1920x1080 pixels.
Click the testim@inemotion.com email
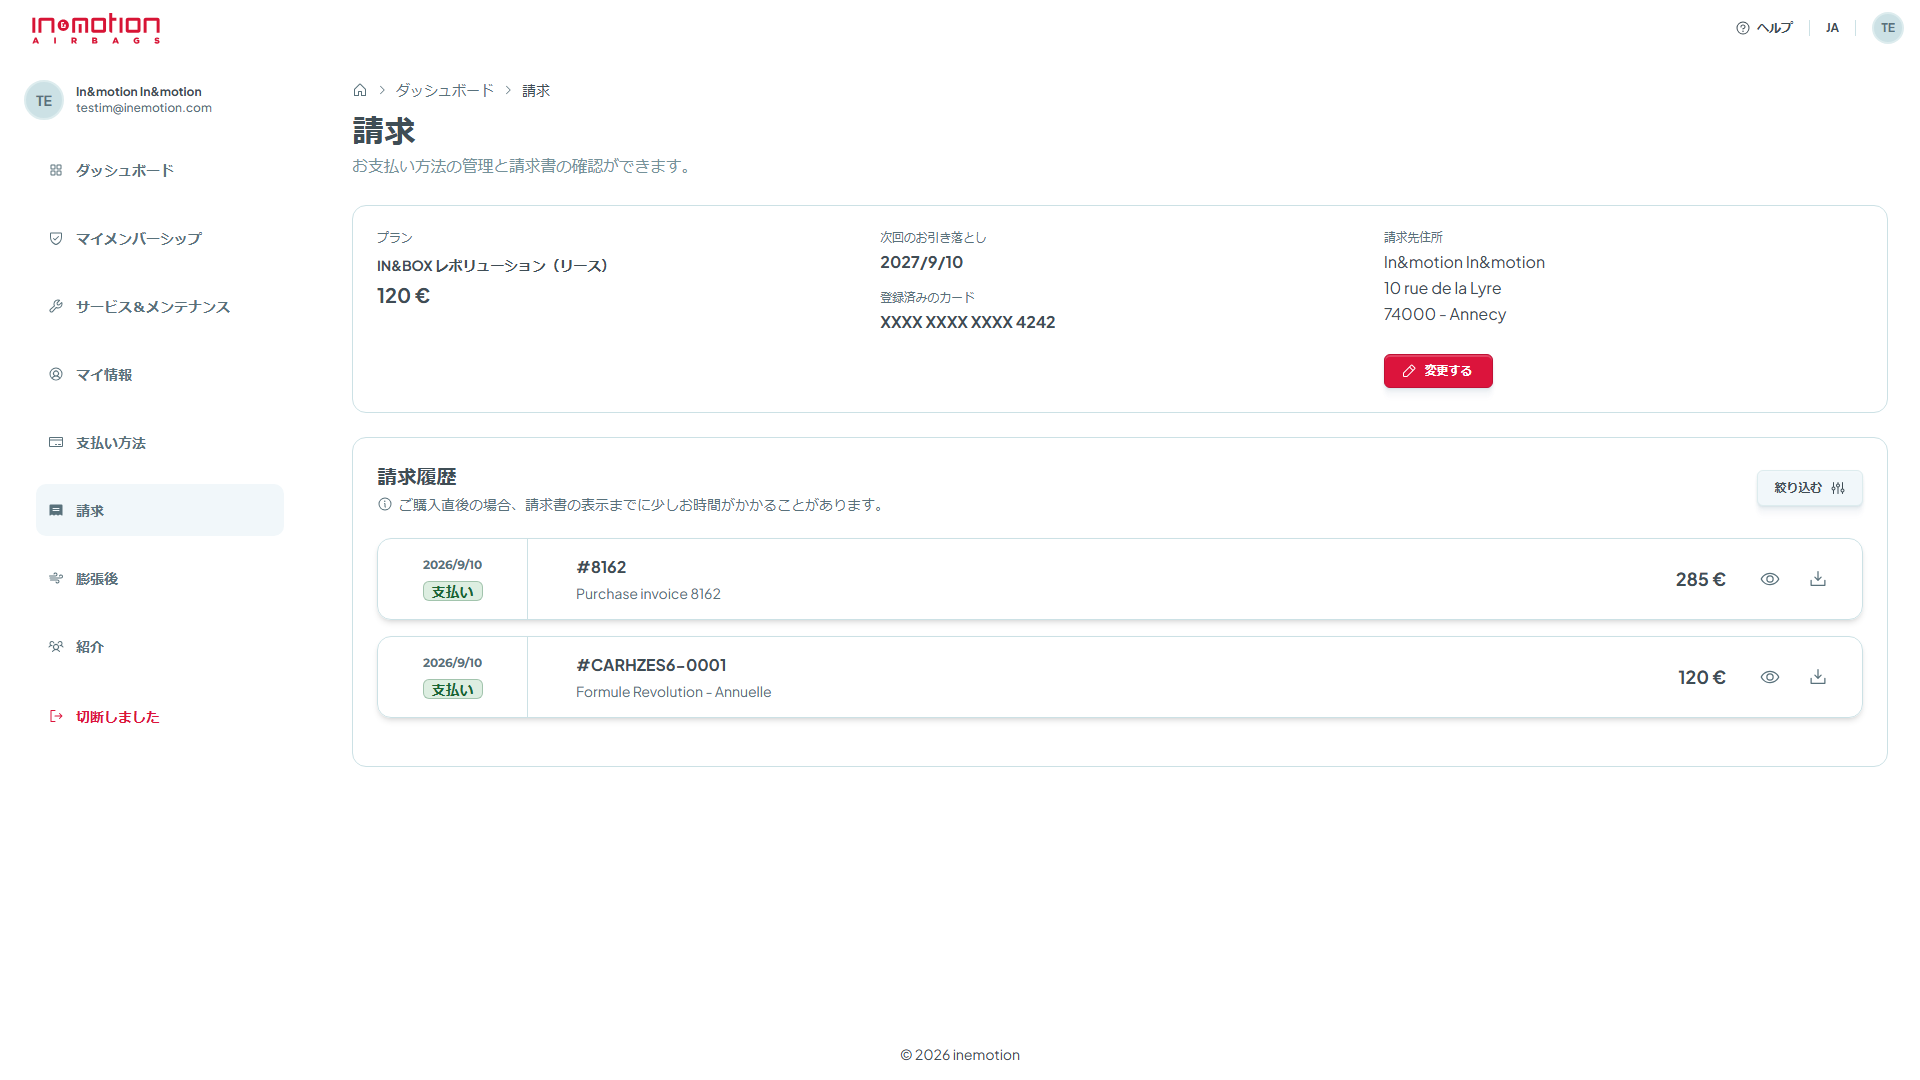click(x=144, y=108)
